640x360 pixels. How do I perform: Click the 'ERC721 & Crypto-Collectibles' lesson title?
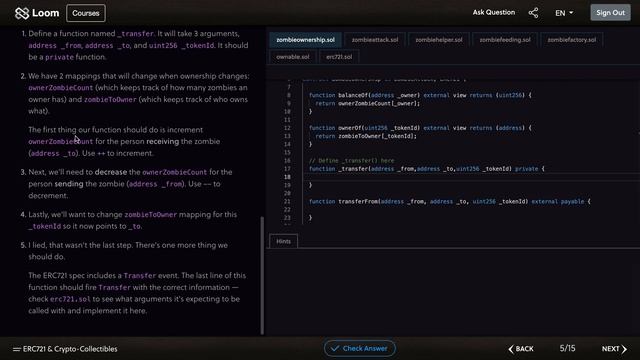tap(70, 349)
